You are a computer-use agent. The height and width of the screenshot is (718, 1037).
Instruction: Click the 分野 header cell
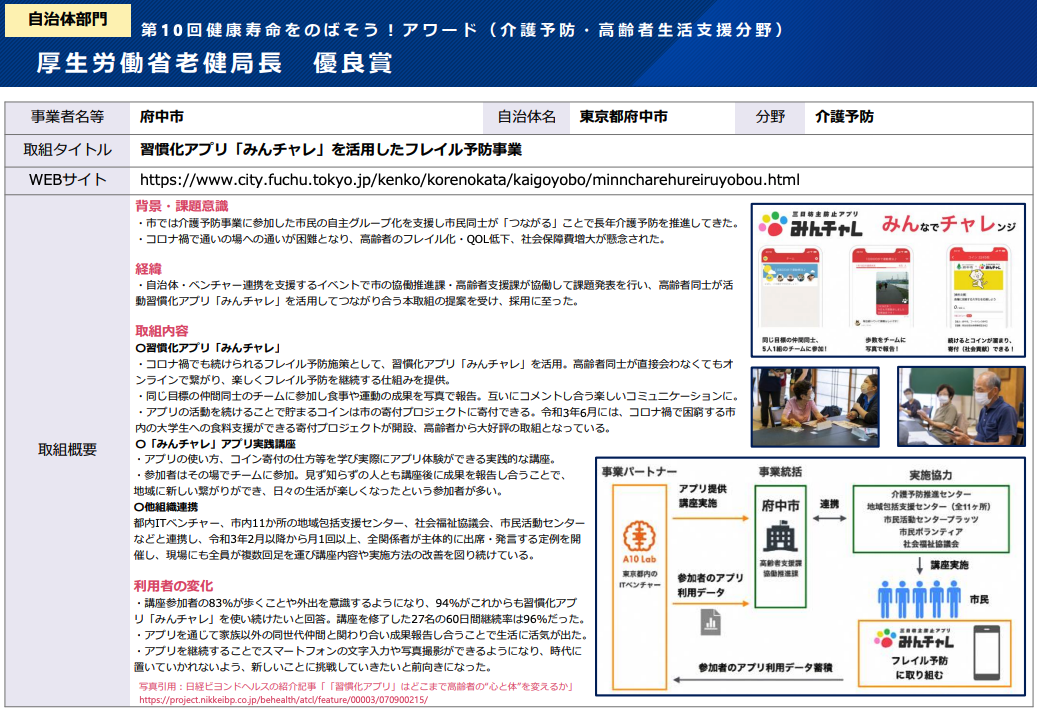point(770,117)
